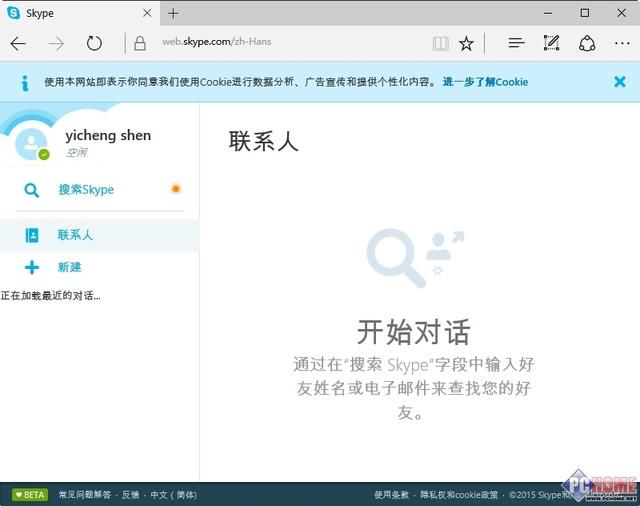Screen dimensions: 640x506
Task: Close the Skype browser tab
Action: [147, 13]
